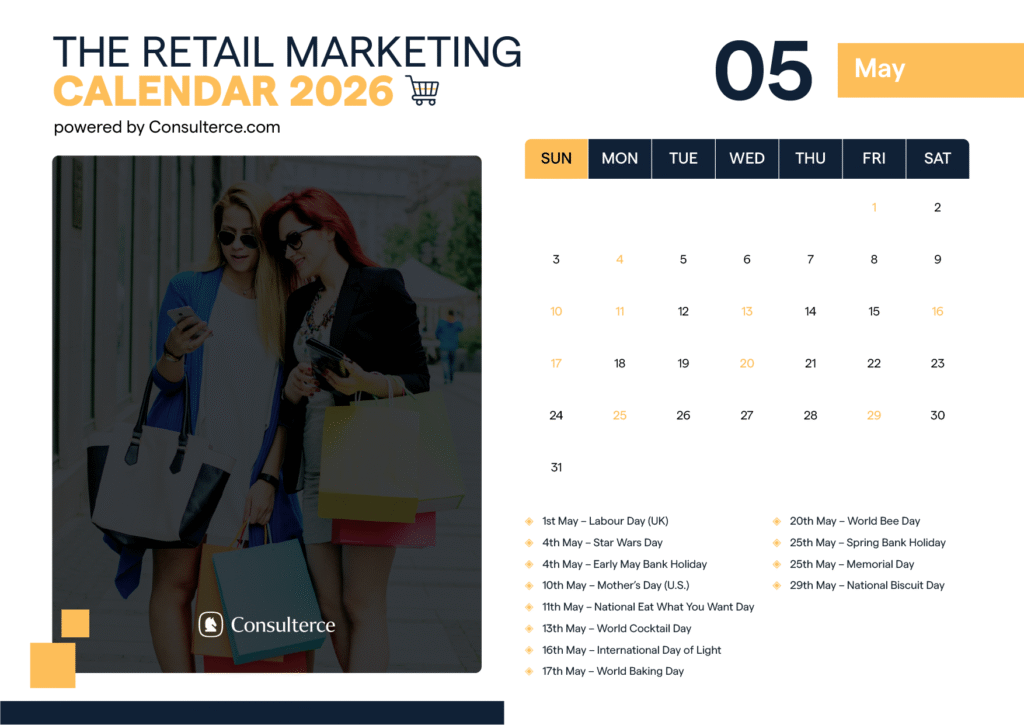Expand the SUN column header
This screenshot has height=725, width=1024.
556,158
